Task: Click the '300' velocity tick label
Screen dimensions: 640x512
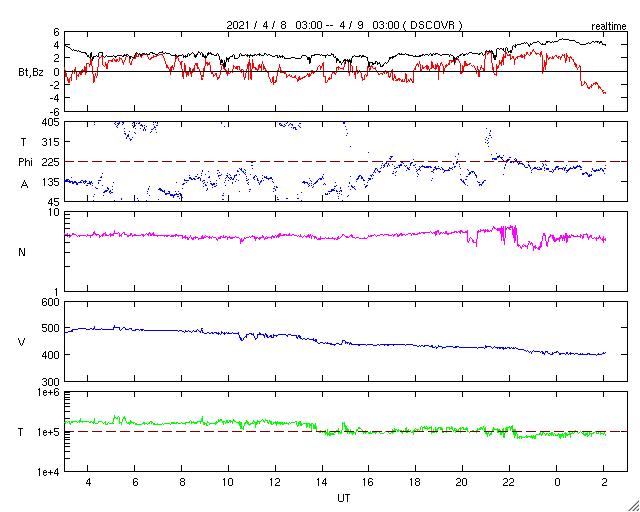Action: (51, 382)
